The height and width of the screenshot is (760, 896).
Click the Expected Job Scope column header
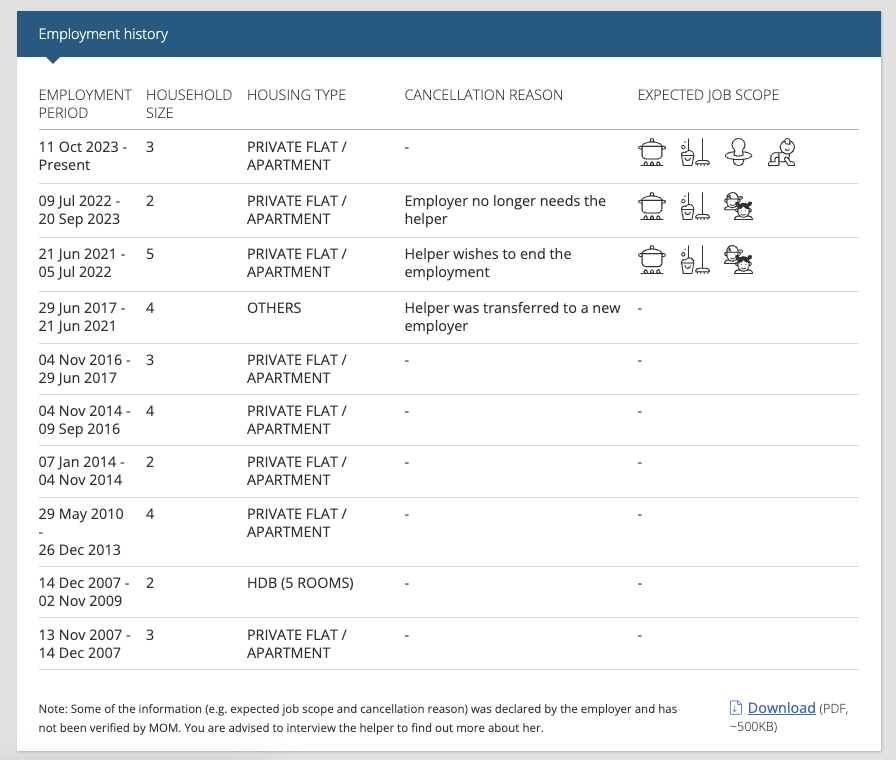(x=708, y=95)
